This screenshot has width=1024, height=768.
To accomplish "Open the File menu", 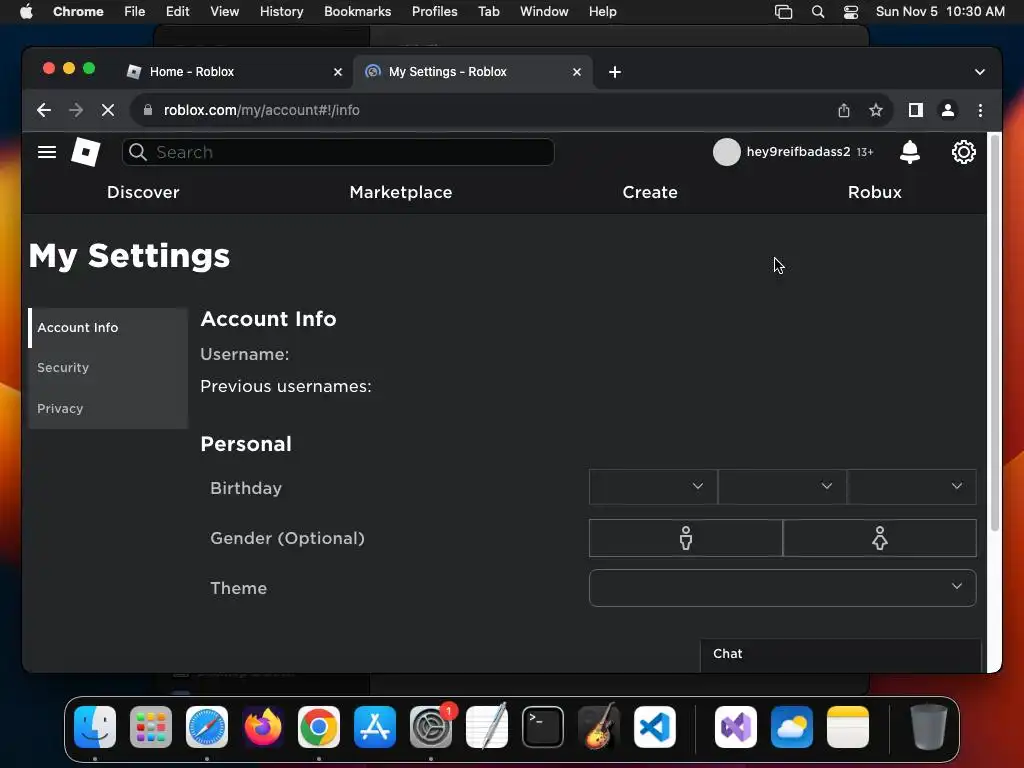I will coord(135,12).
